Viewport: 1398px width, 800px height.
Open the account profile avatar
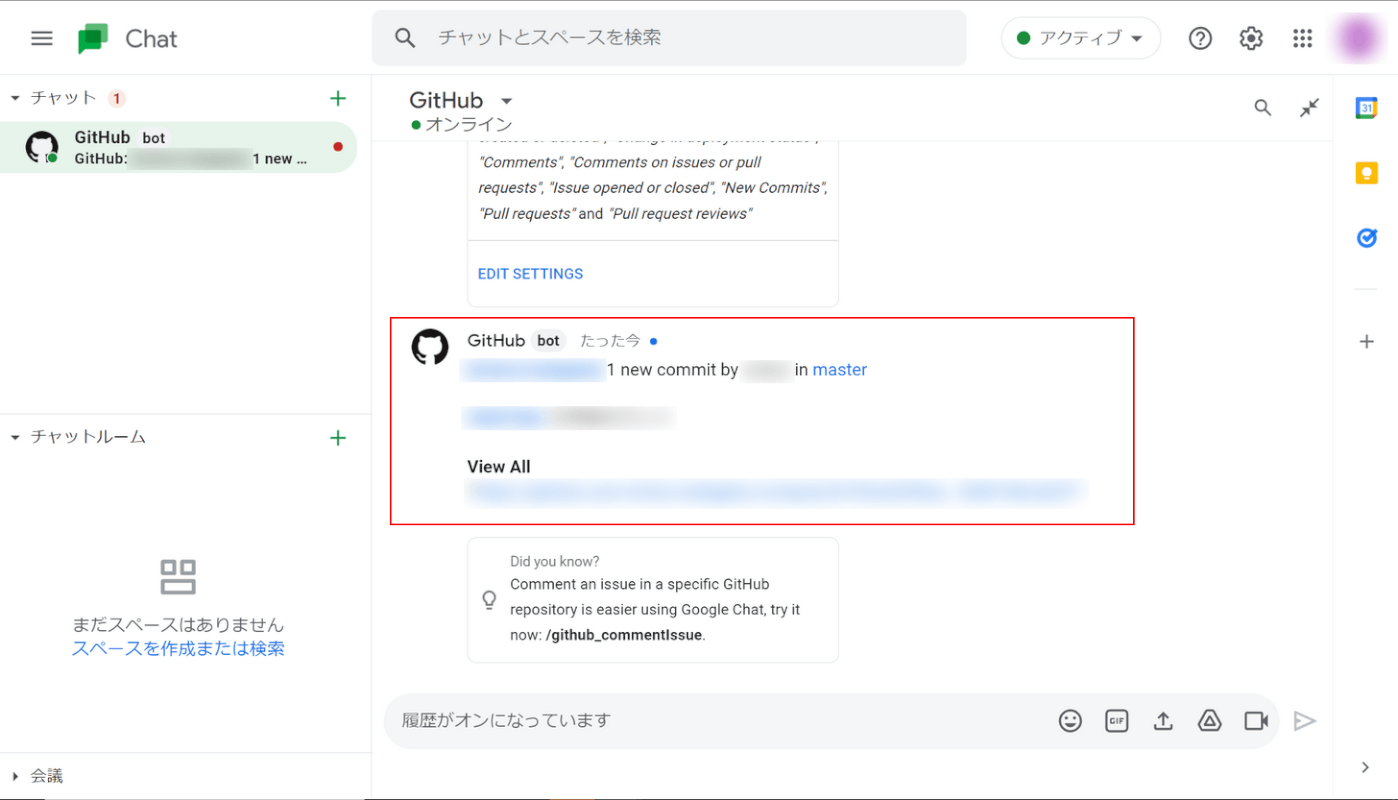pyautogui.click(x=1357, y=38)
